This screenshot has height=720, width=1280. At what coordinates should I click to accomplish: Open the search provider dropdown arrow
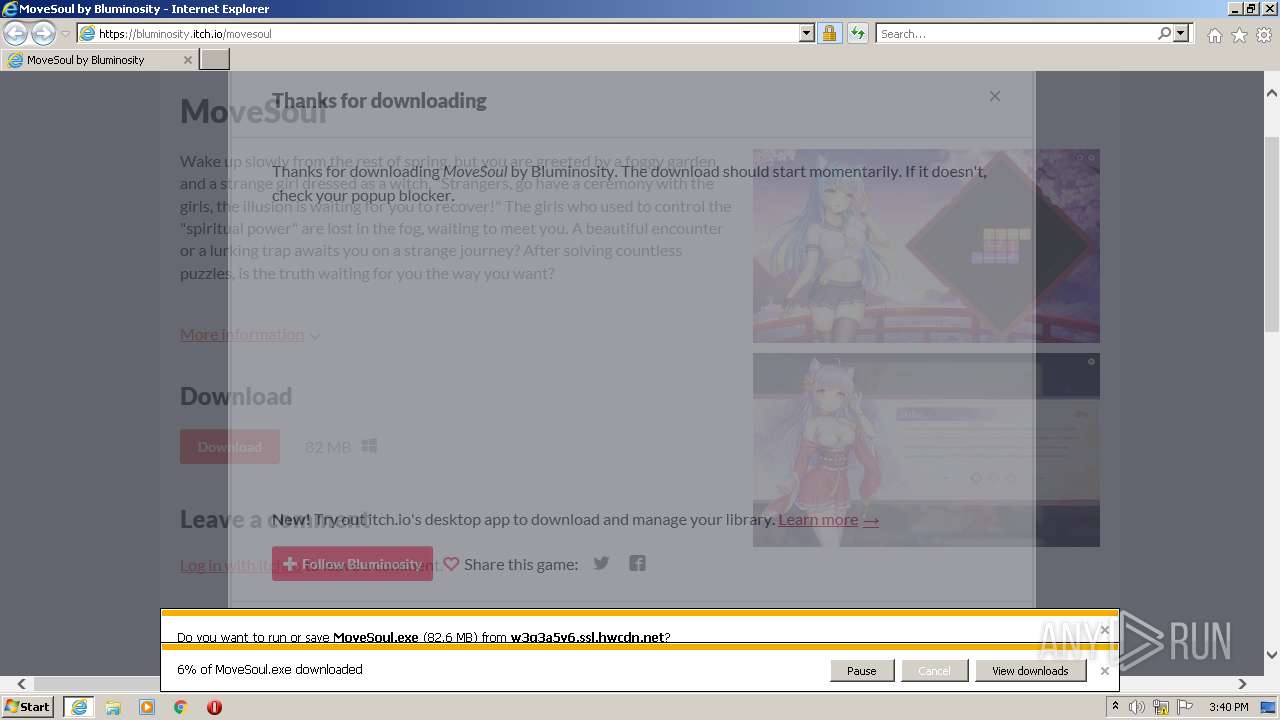(1181, 34)
